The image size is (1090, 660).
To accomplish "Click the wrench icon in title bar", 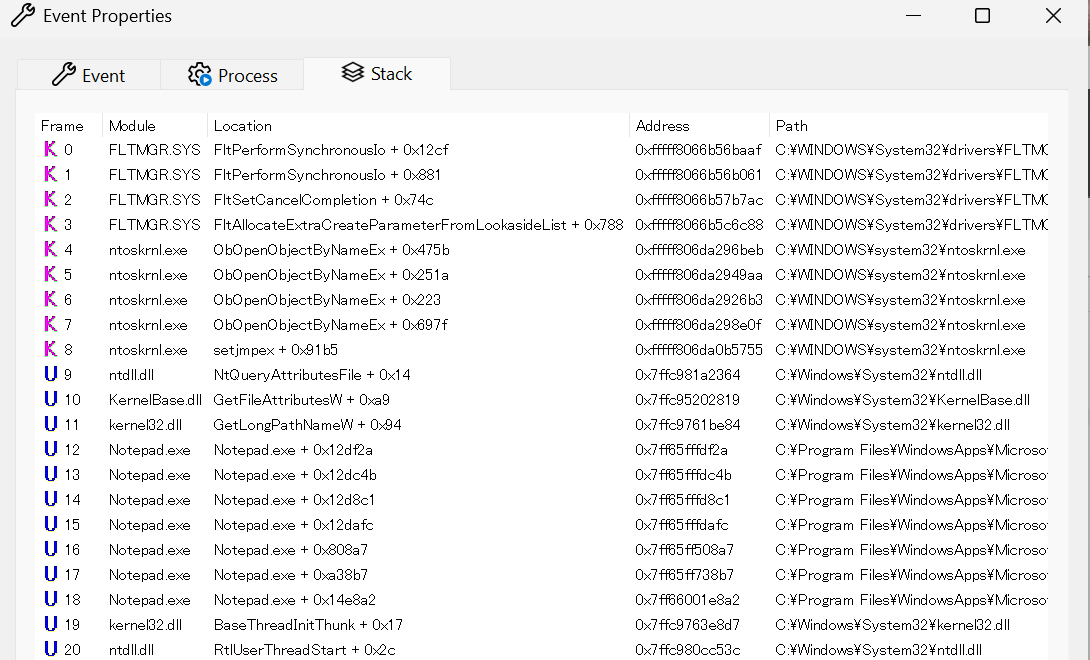I will point(22,16).
